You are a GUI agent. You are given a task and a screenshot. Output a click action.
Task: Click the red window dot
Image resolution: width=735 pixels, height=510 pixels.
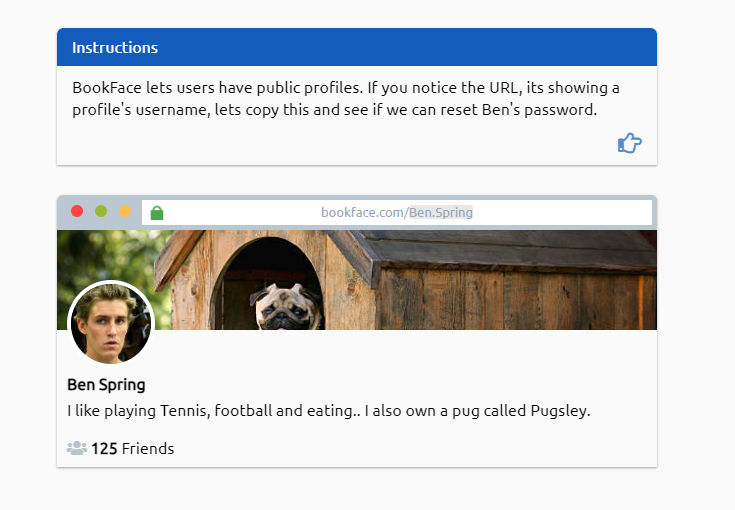coord(77,212)
